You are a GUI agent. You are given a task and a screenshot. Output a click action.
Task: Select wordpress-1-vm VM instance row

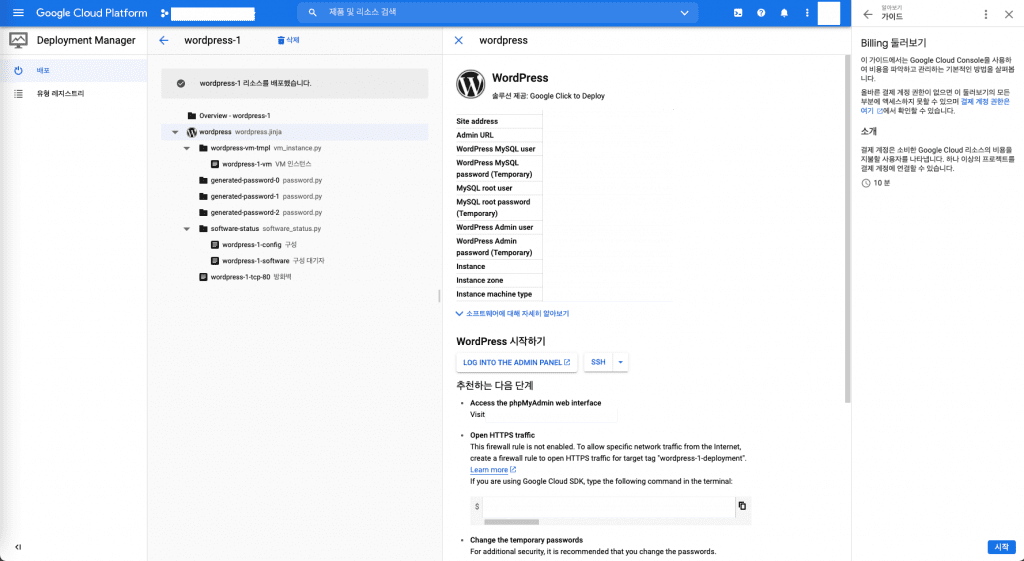295,165
